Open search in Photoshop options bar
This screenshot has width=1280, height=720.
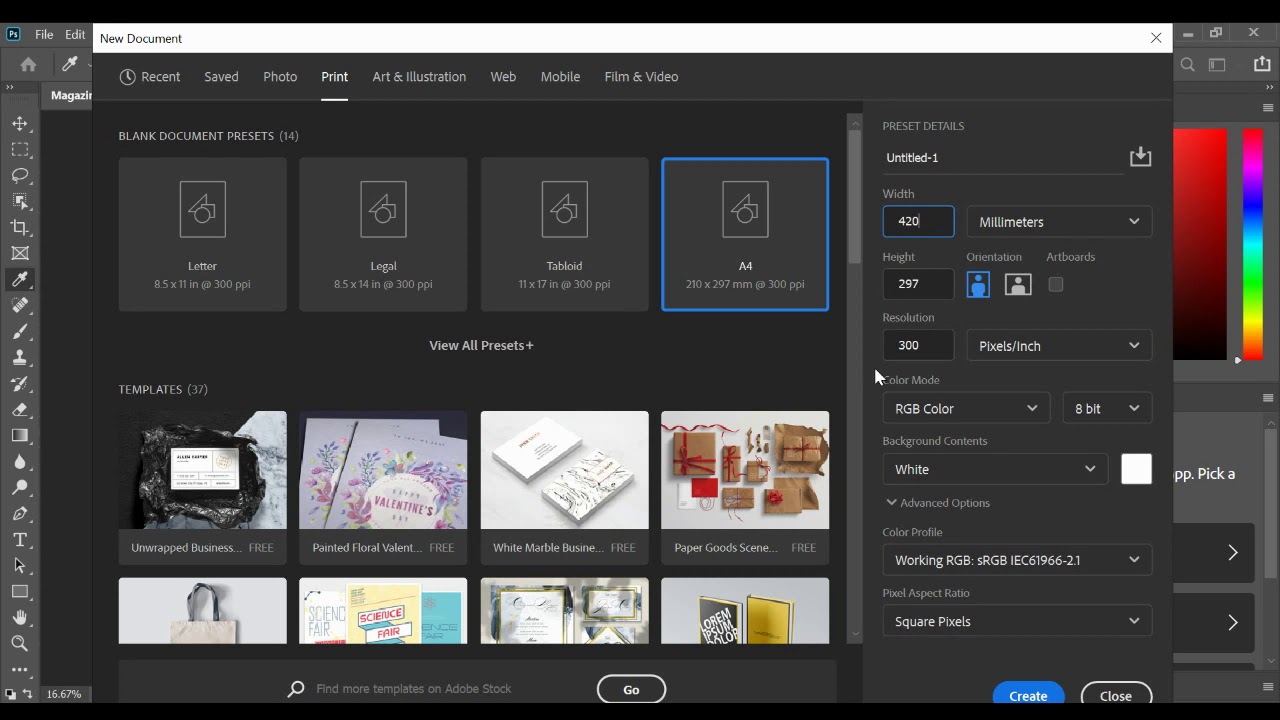pos(1188,65)
